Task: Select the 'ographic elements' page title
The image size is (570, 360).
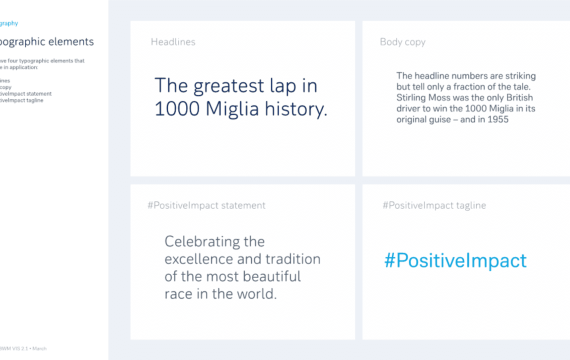Action: [x=47, y=42]
